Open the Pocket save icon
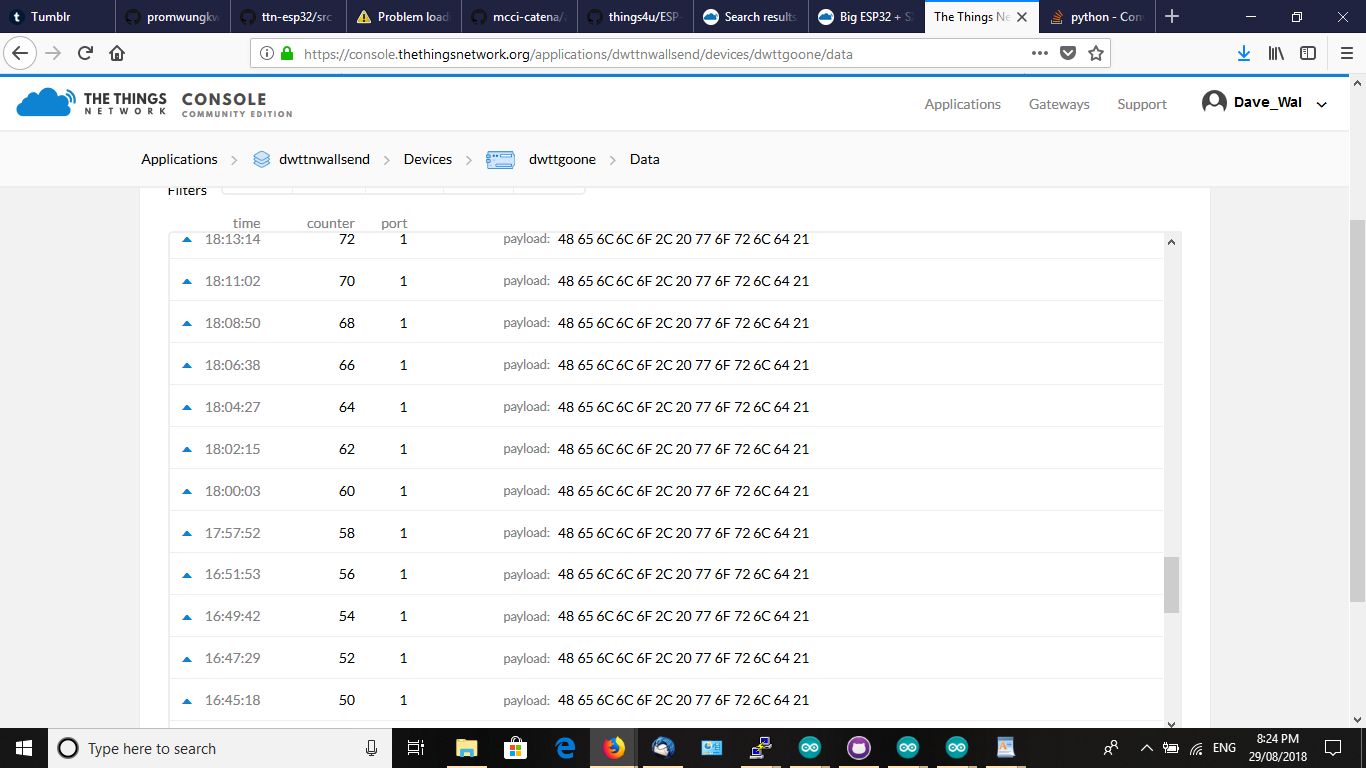Screen dimensions: 1366x768 coord(1068,53)
